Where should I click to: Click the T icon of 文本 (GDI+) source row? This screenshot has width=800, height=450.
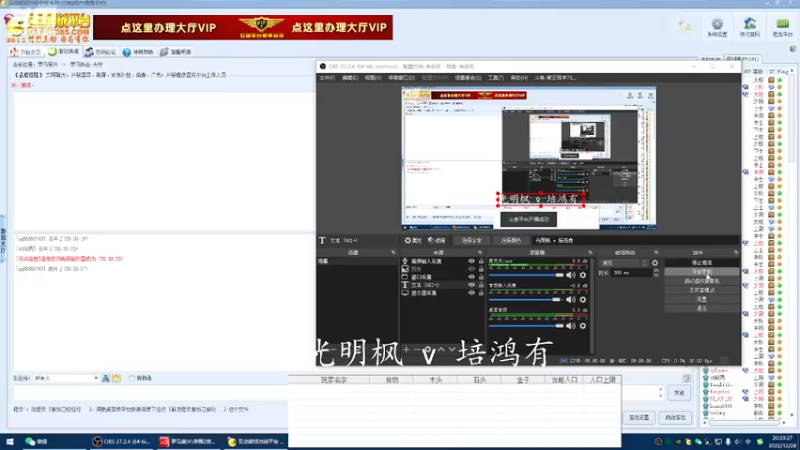(405, 285)
